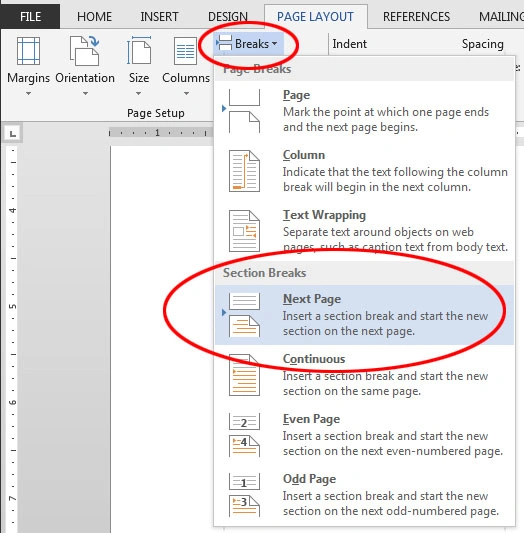Expand the Orientation dropdown arrow

(85, 93)
